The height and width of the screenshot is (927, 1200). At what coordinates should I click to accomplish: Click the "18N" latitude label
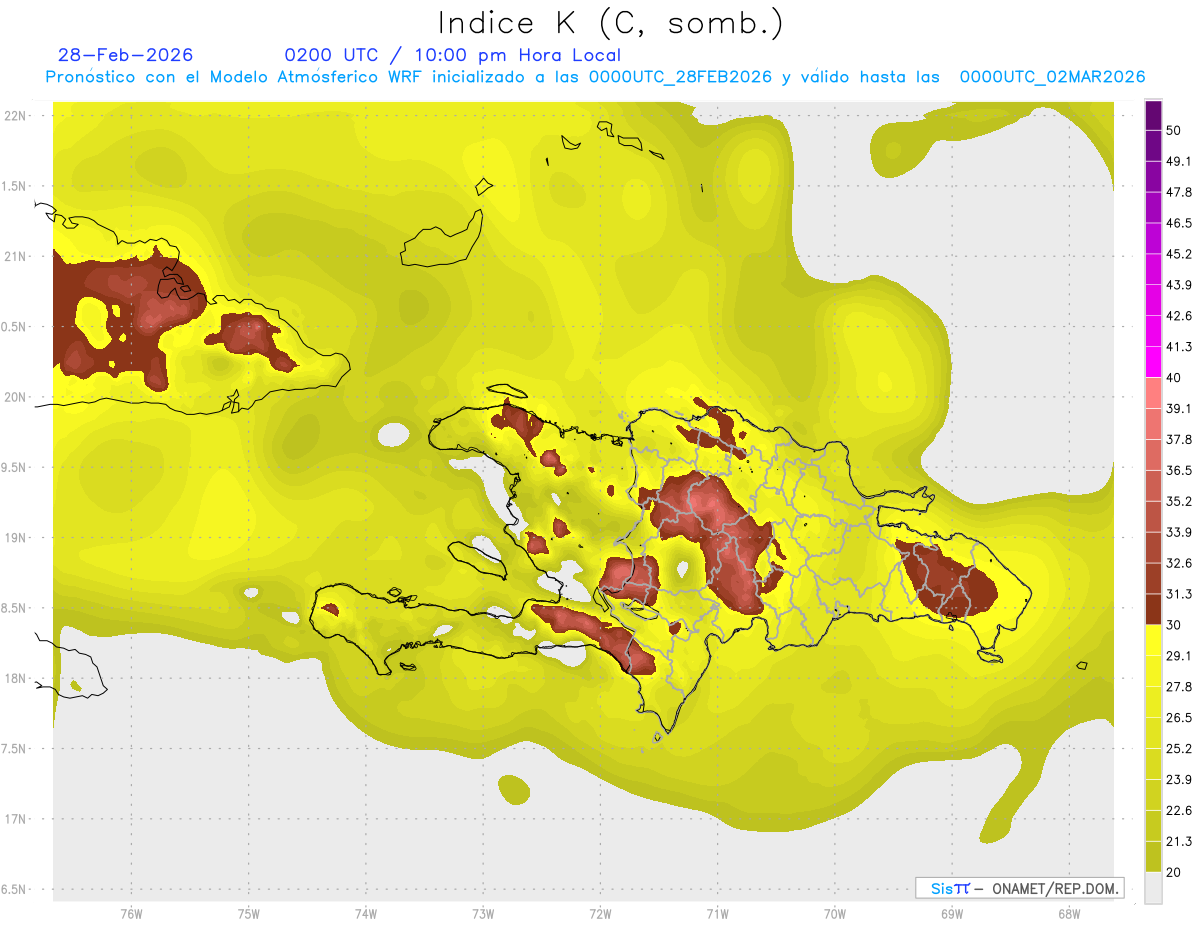coord(17,678)
